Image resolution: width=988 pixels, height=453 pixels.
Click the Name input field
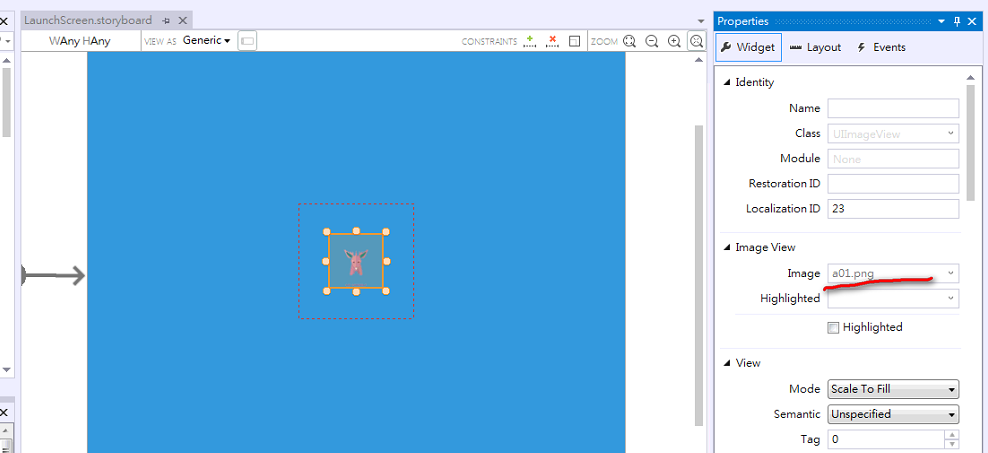coord(892,108)
